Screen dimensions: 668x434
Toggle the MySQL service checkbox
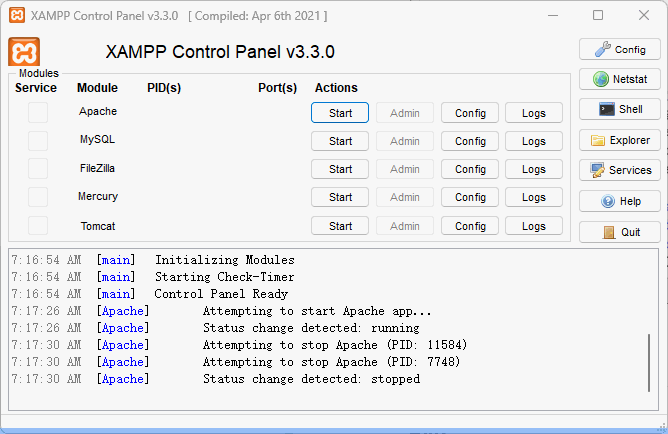tap(38, 140)
